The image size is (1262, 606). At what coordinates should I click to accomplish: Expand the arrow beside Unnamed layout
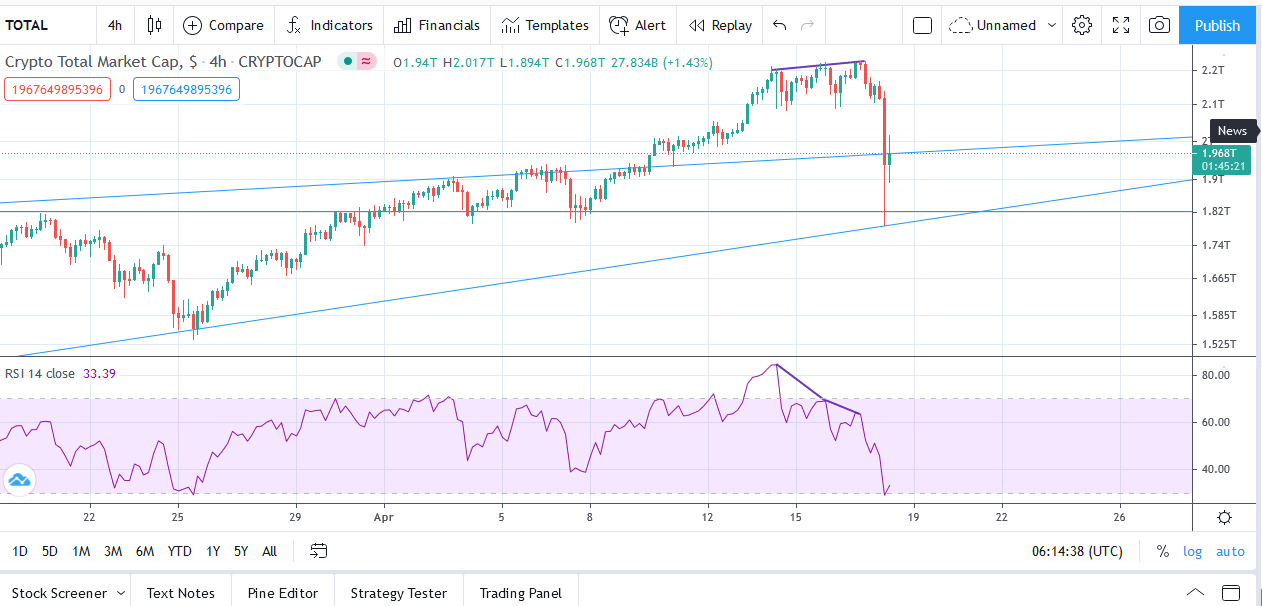point(1051,25)
